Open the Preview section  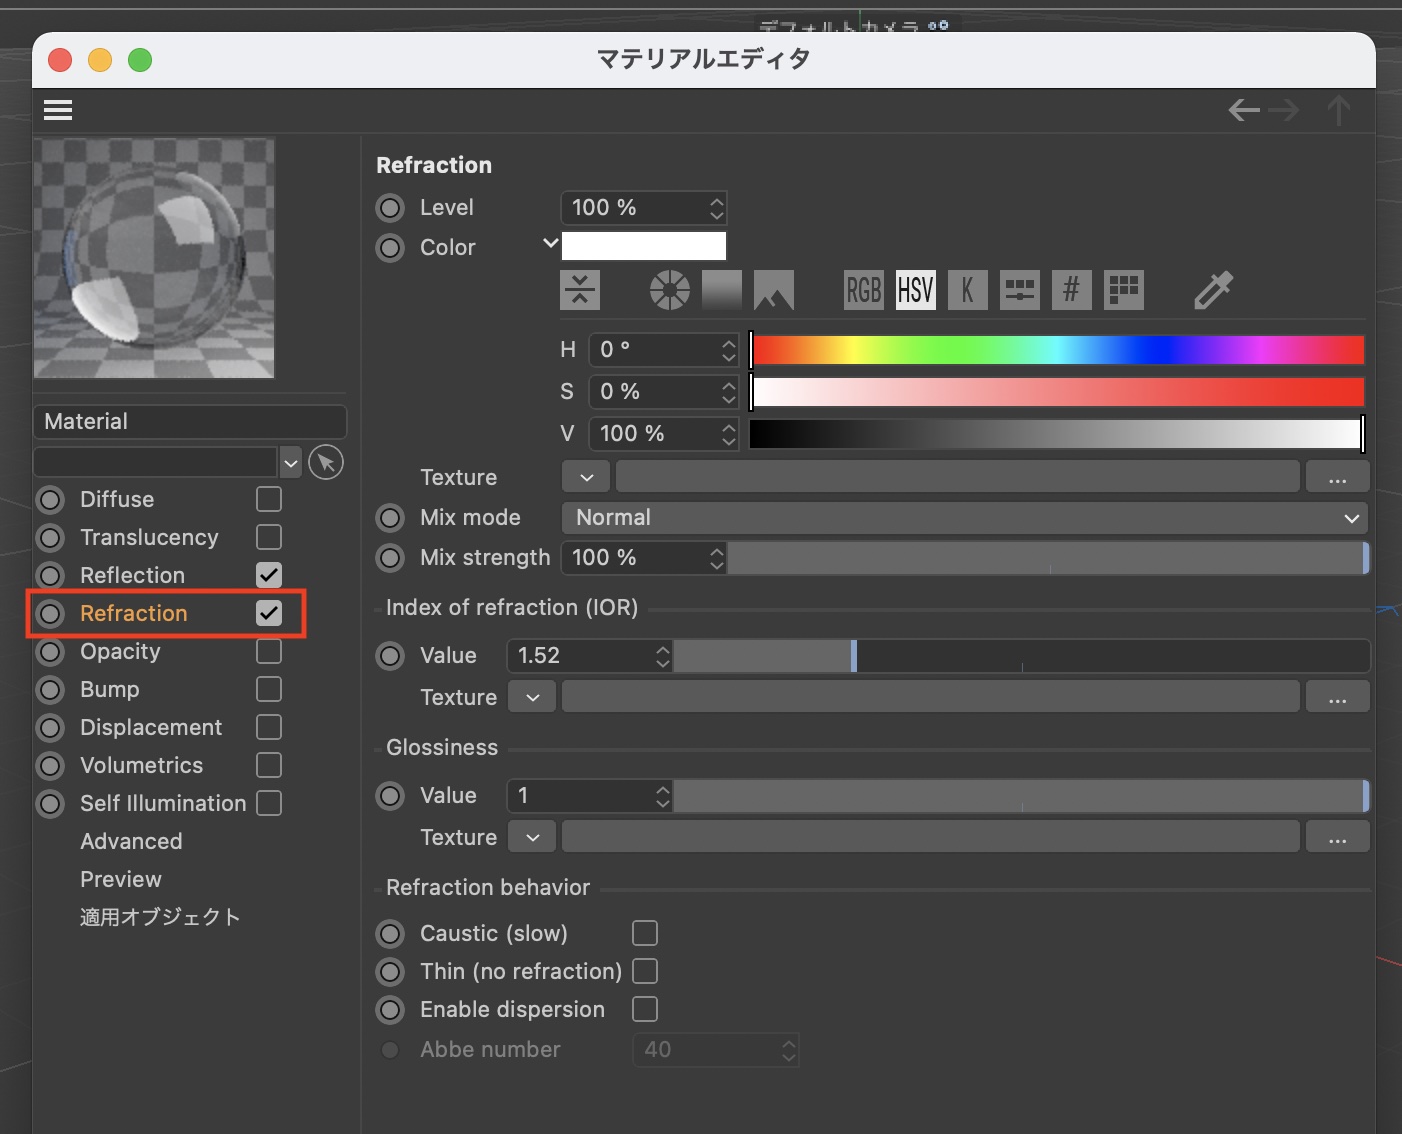coord(121,880)
